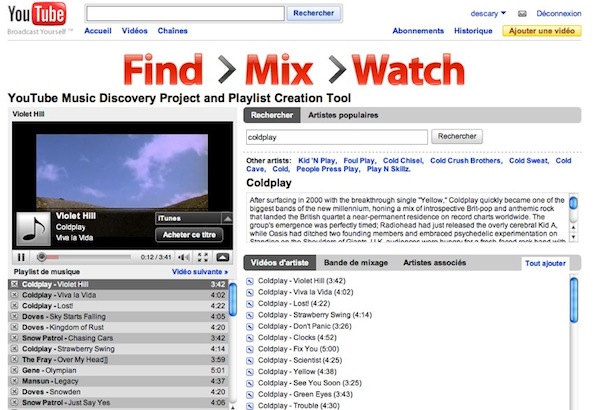The image size is (600, 410).
Task: Open the Bande de mixage tab
Action: [356, 263]
